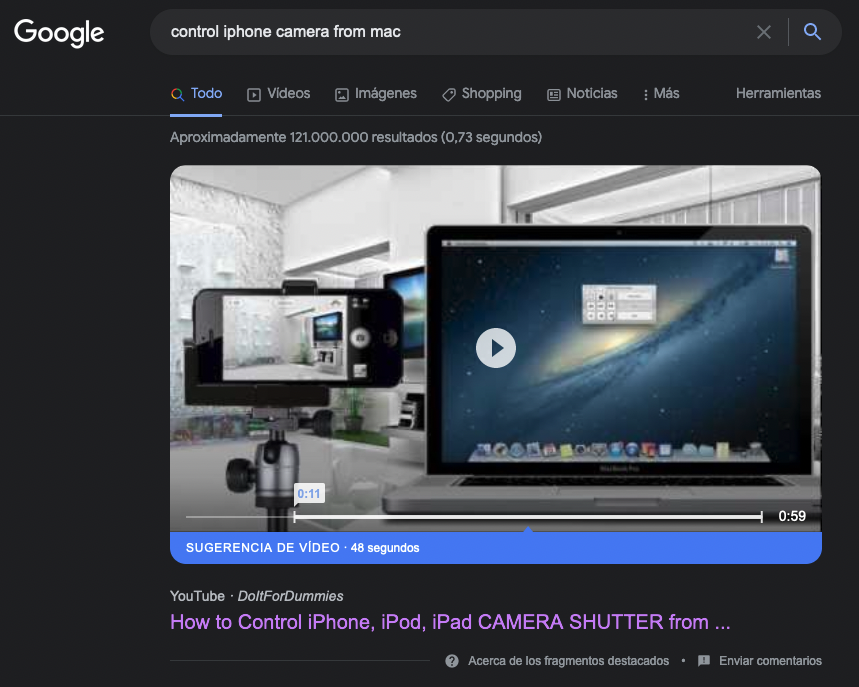The image size is (859, 687).
Task: Switch to the Vídeos tab
Action: pyautogui.click(x=278, y=94)
